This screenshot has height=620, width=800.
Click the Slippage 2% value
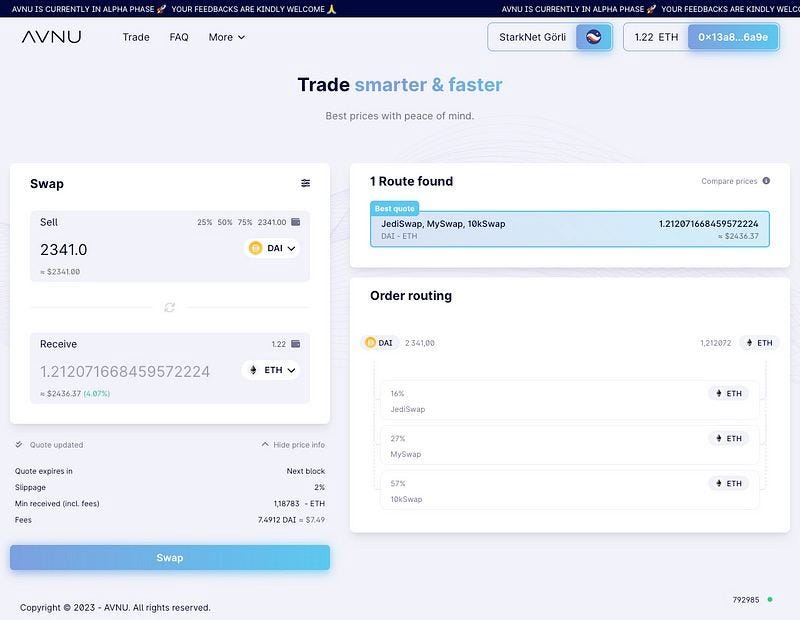pyautogui.click(x=319, y=487)
